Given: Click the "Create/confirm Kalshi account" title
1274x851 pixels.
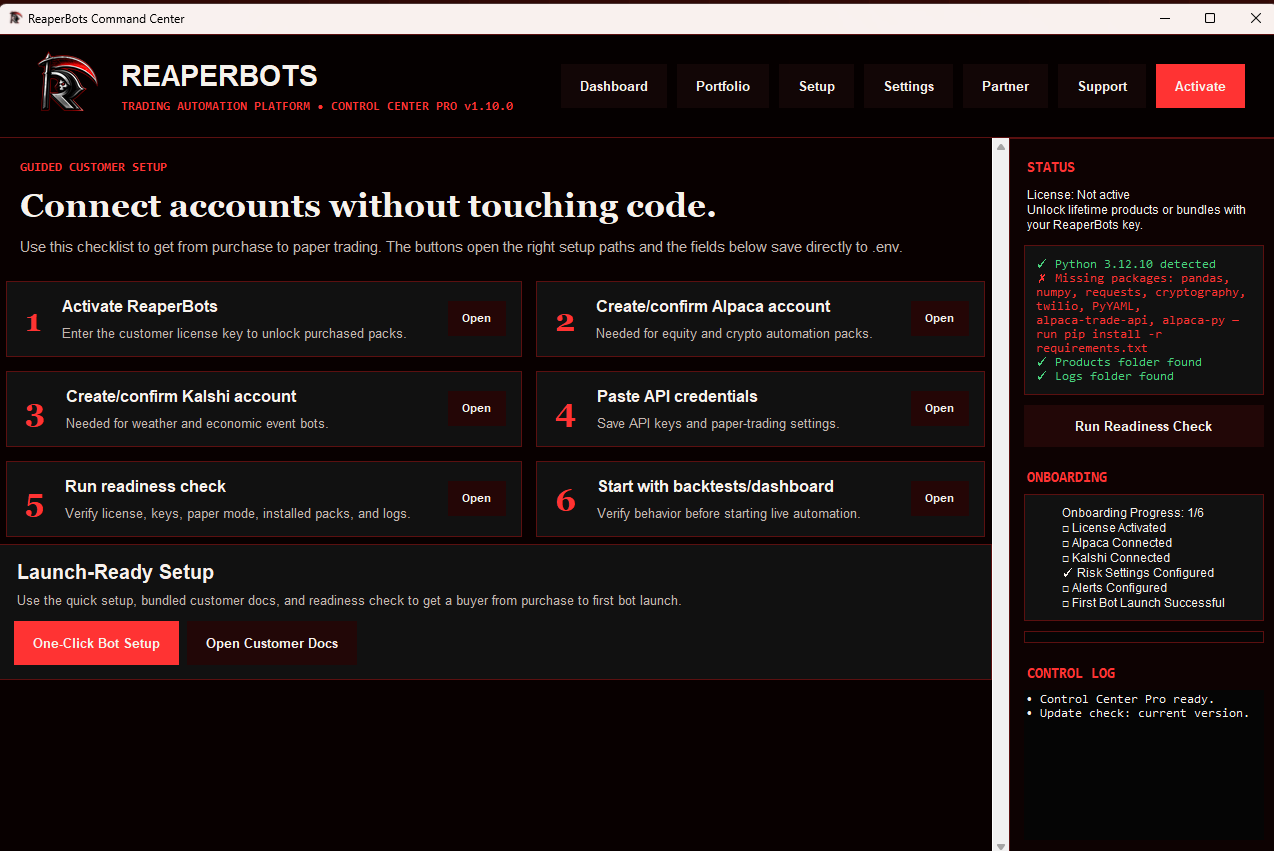Looking at the screenshot, I should coord(181,396).
